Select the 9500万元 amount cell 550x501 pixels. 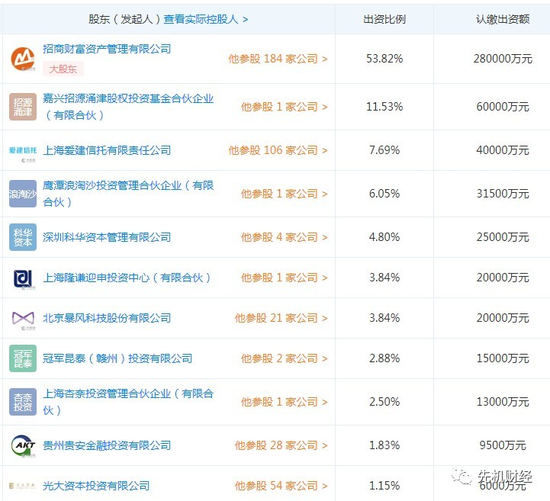503,446
